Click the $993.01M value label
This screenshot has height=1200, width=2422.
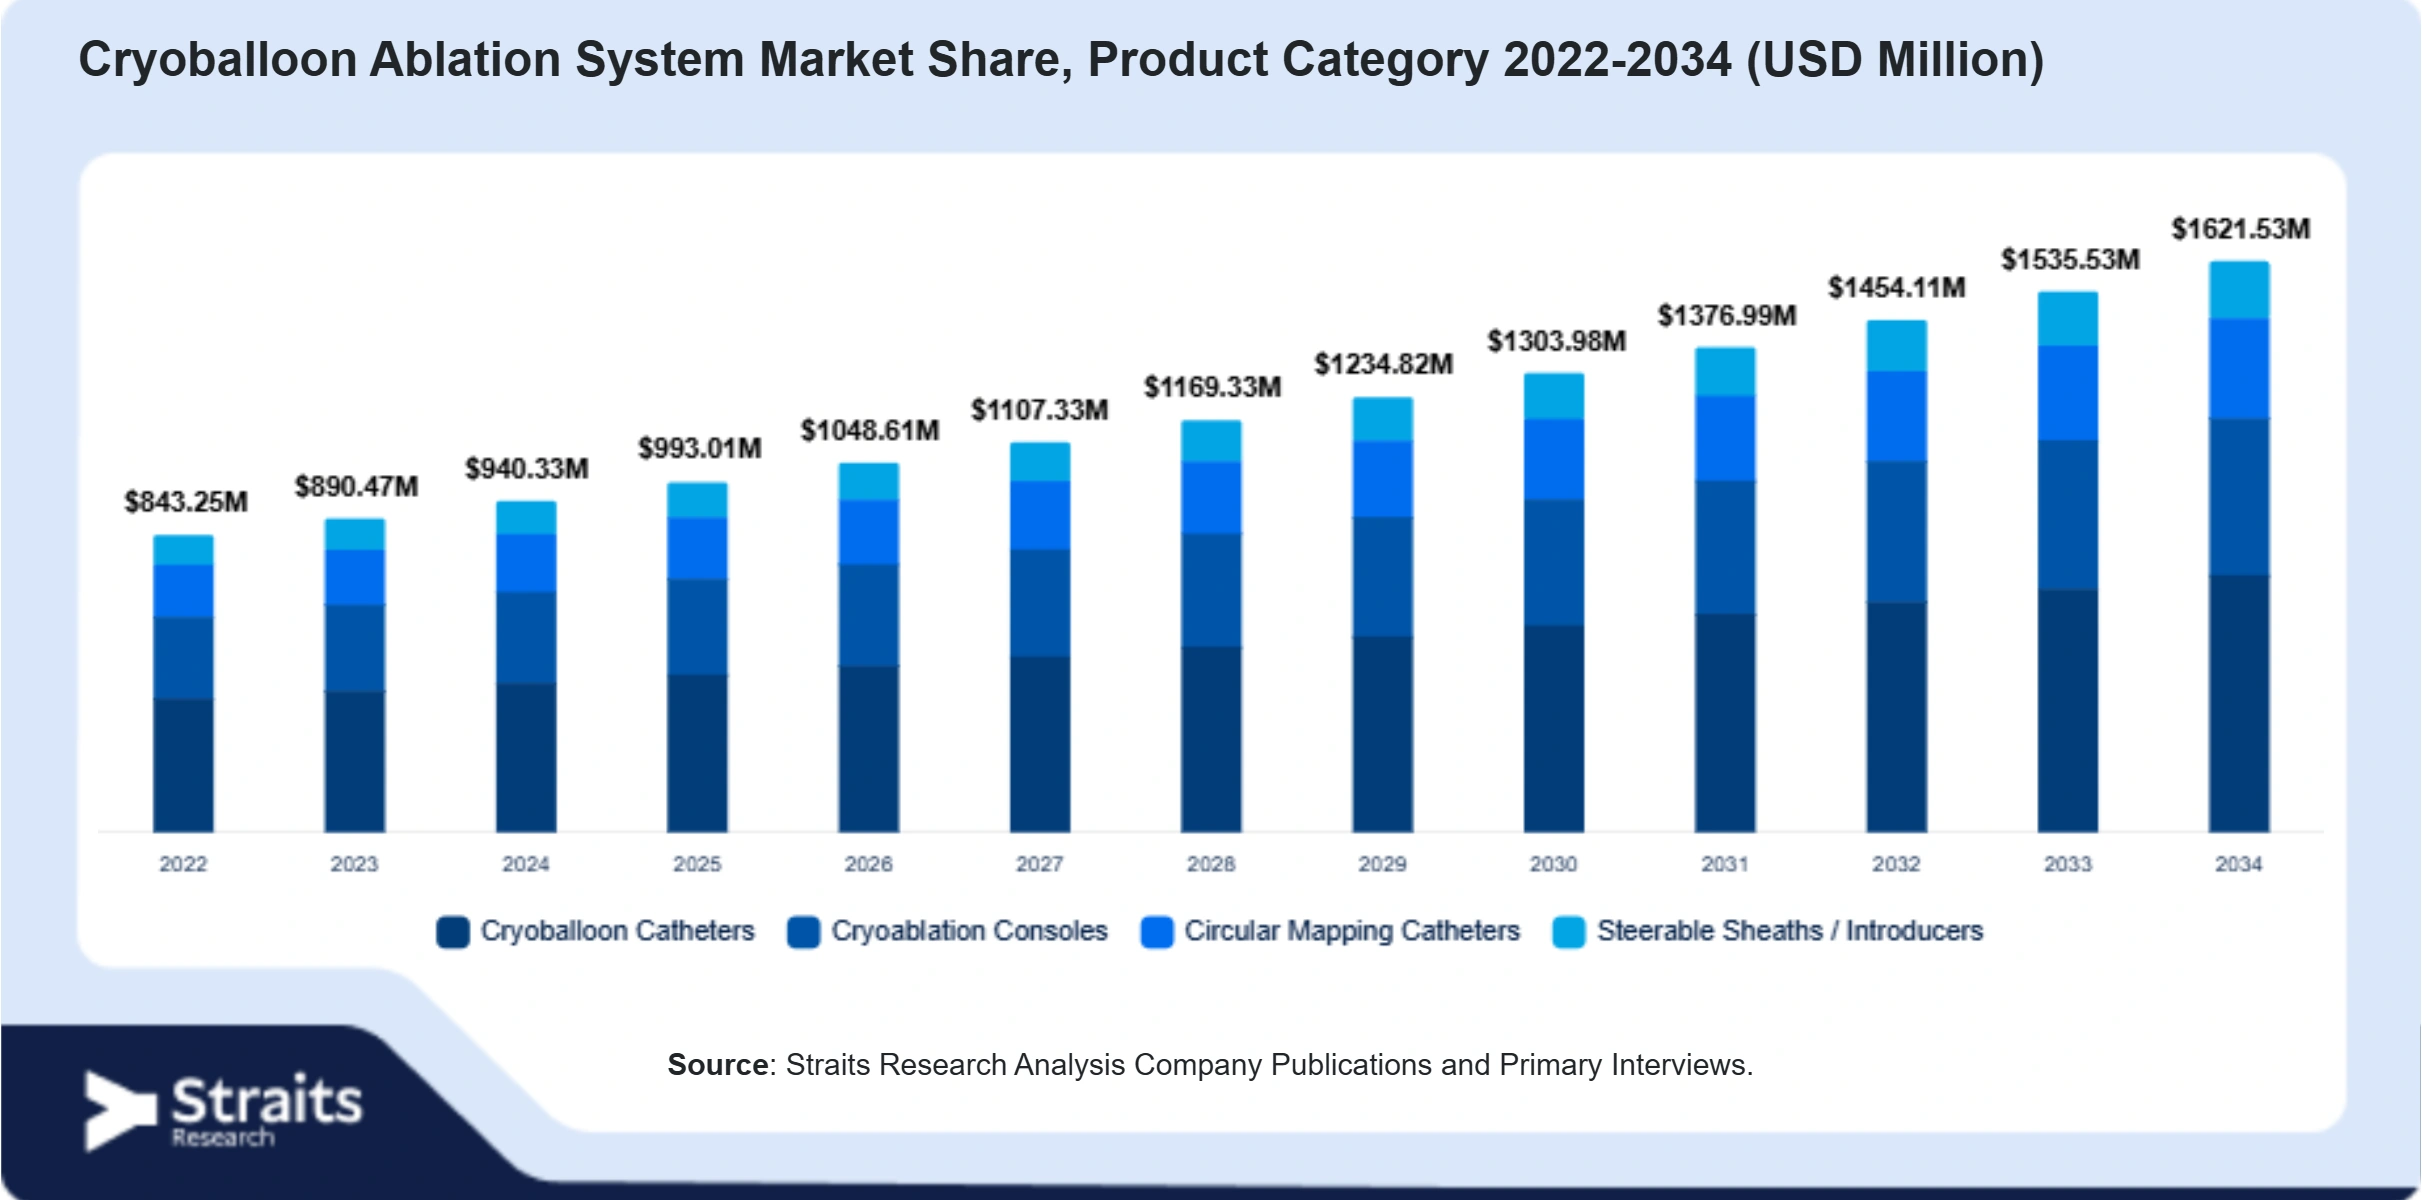700,448
